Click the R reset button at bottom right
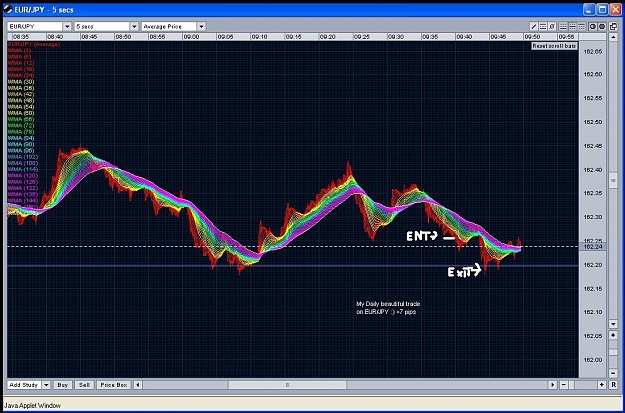 coord(613,385)
